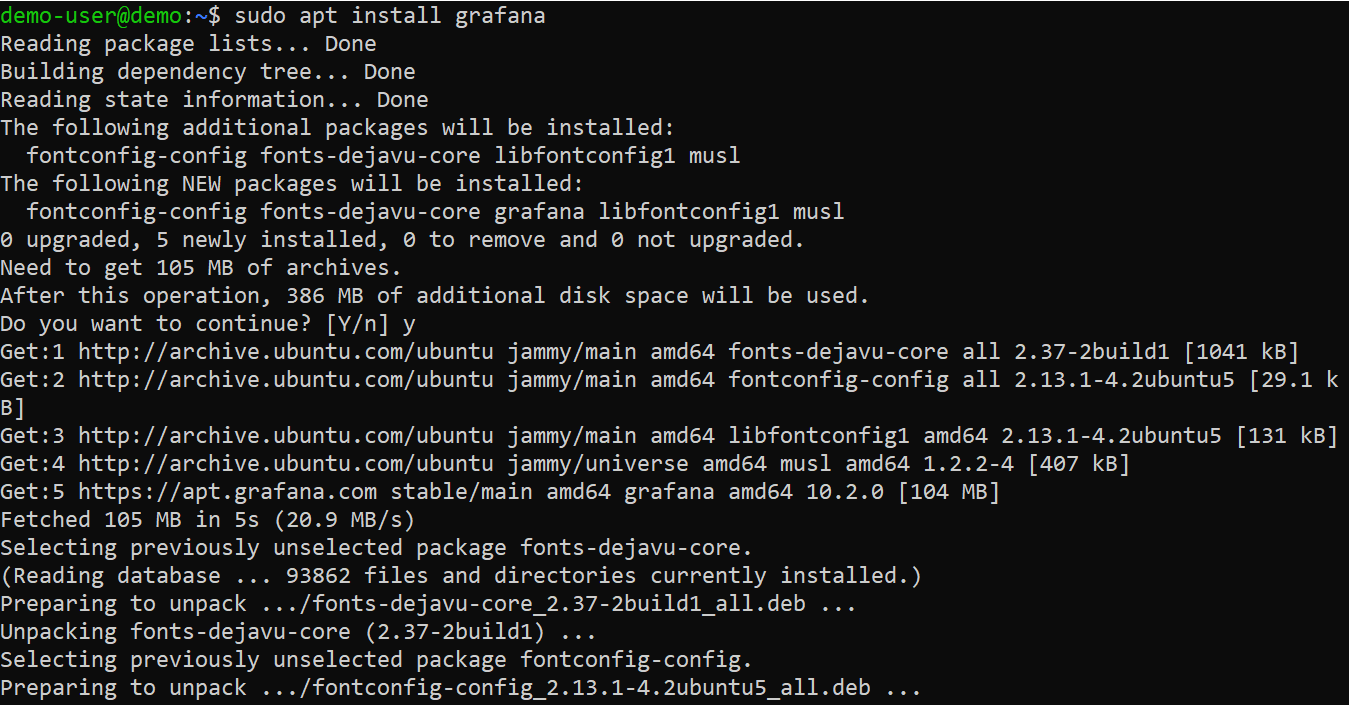Viewport: 1350px width, 705px height.
Task: Click the '0 upgraded, 5 newly installed' summary line
Action: pyautogui.click(x=402, y=240)
